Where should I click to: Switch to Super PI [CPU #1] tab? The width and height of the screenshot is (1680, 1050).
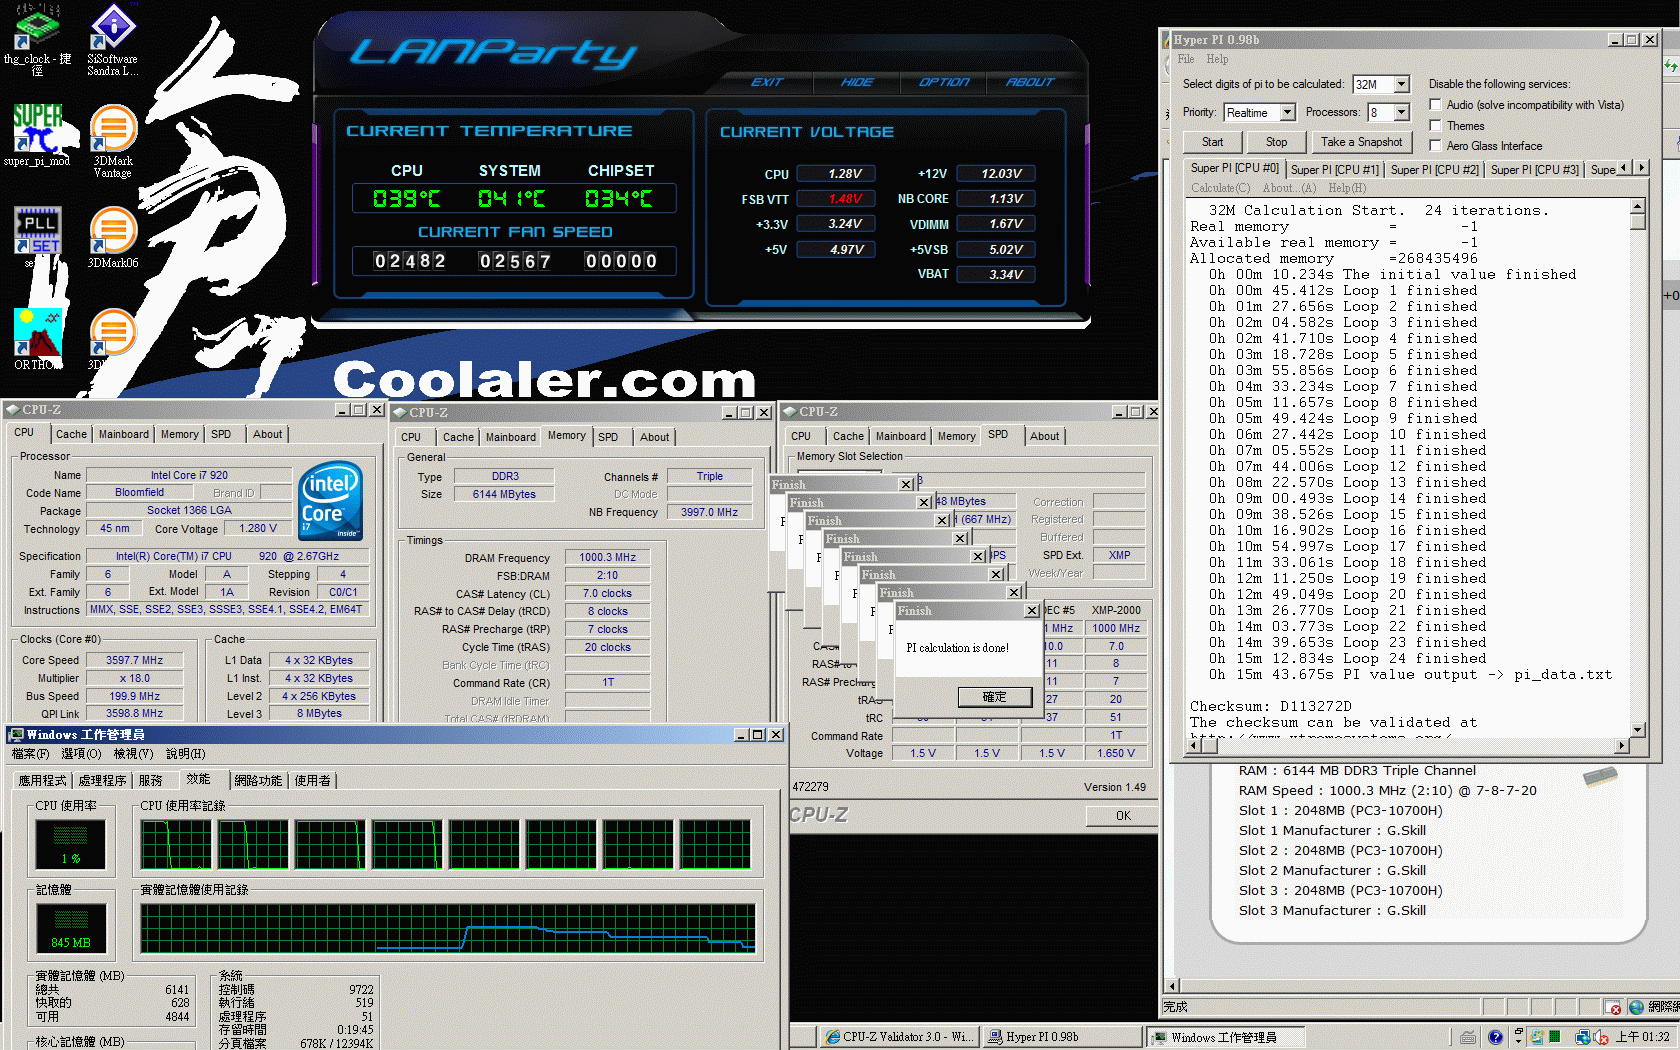[1334, 170]
